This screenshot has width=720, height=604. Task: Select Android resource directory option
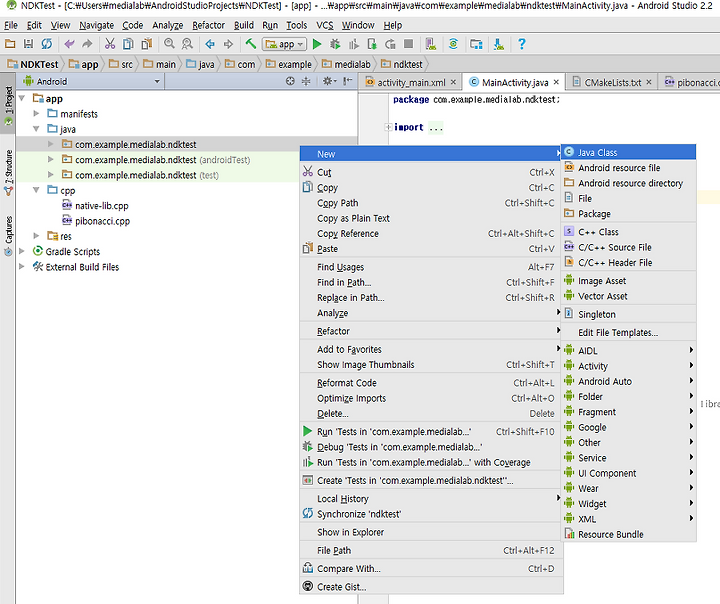(x=628, y=183)
